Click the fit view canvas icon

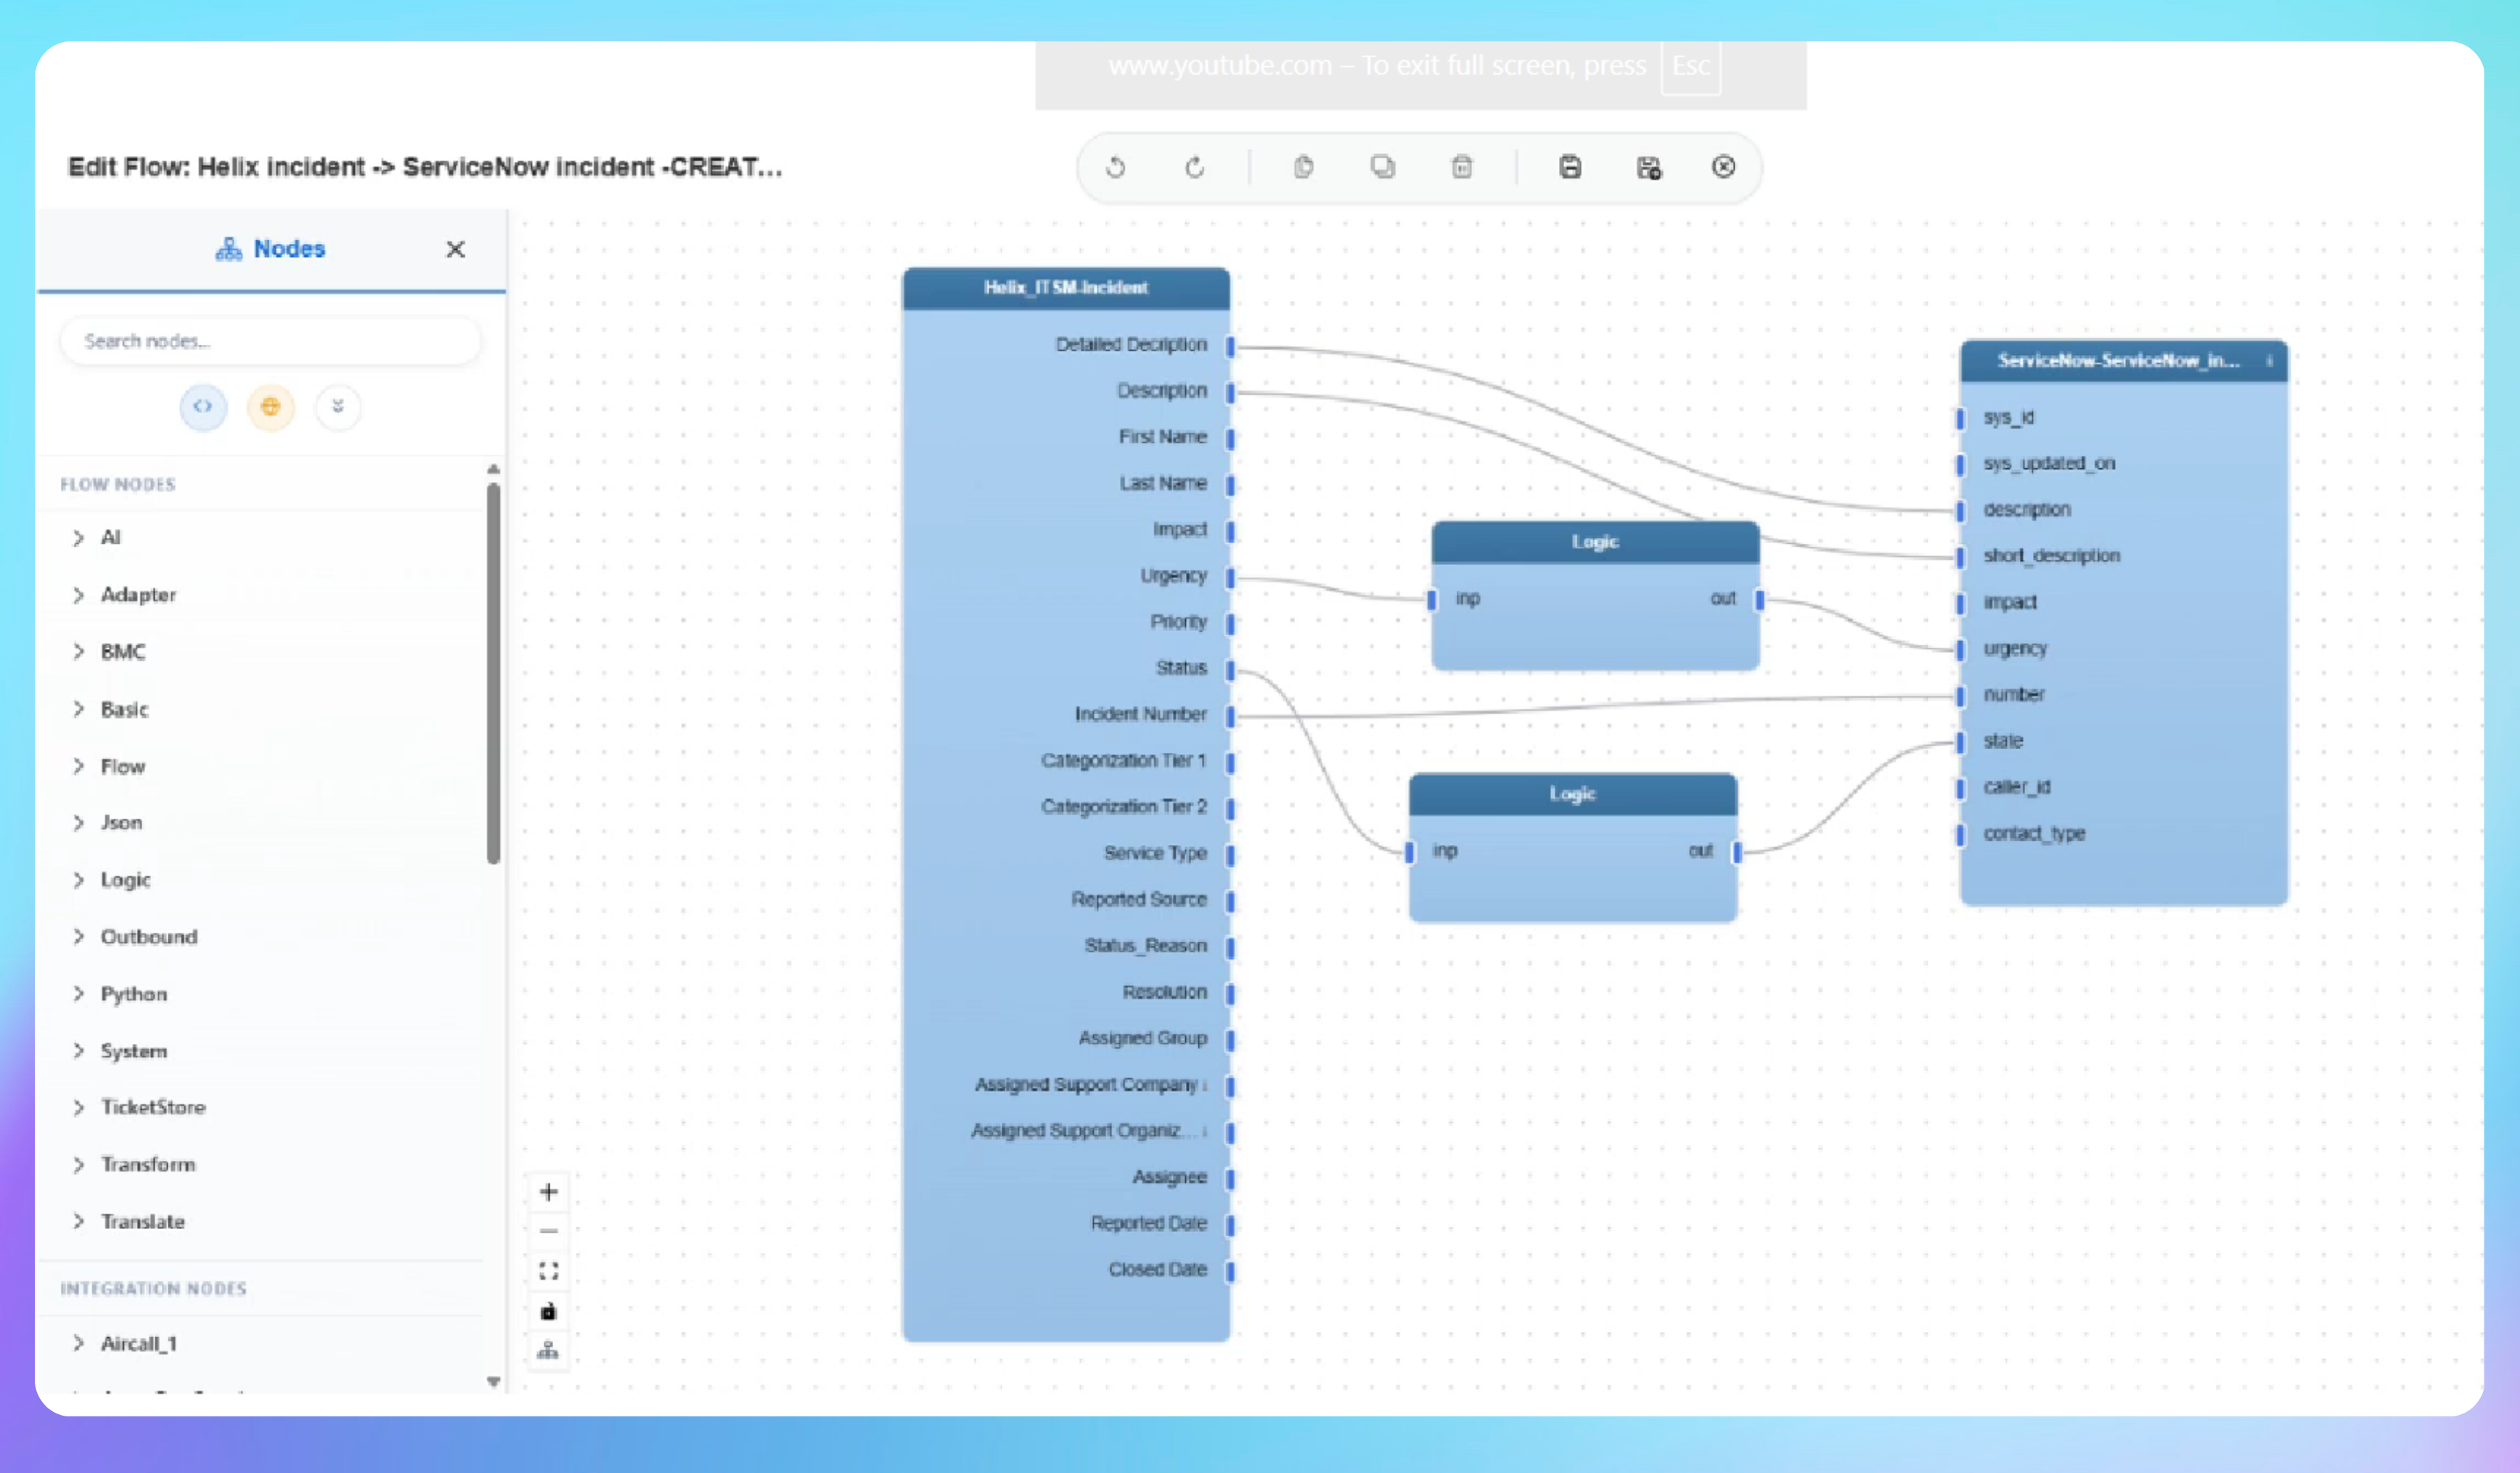548,1270
